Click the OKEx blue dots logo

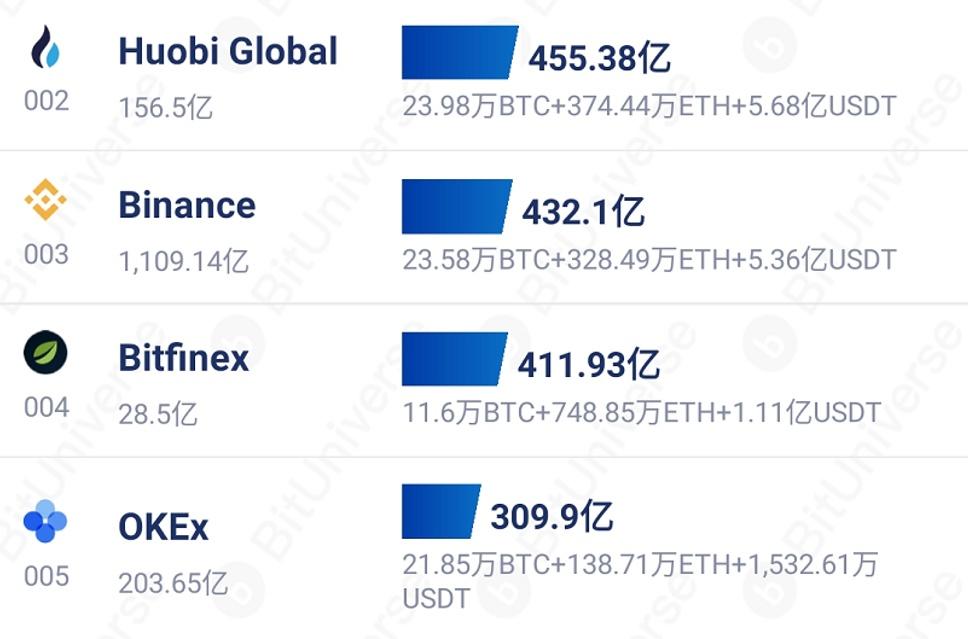(x=45, y=522)
